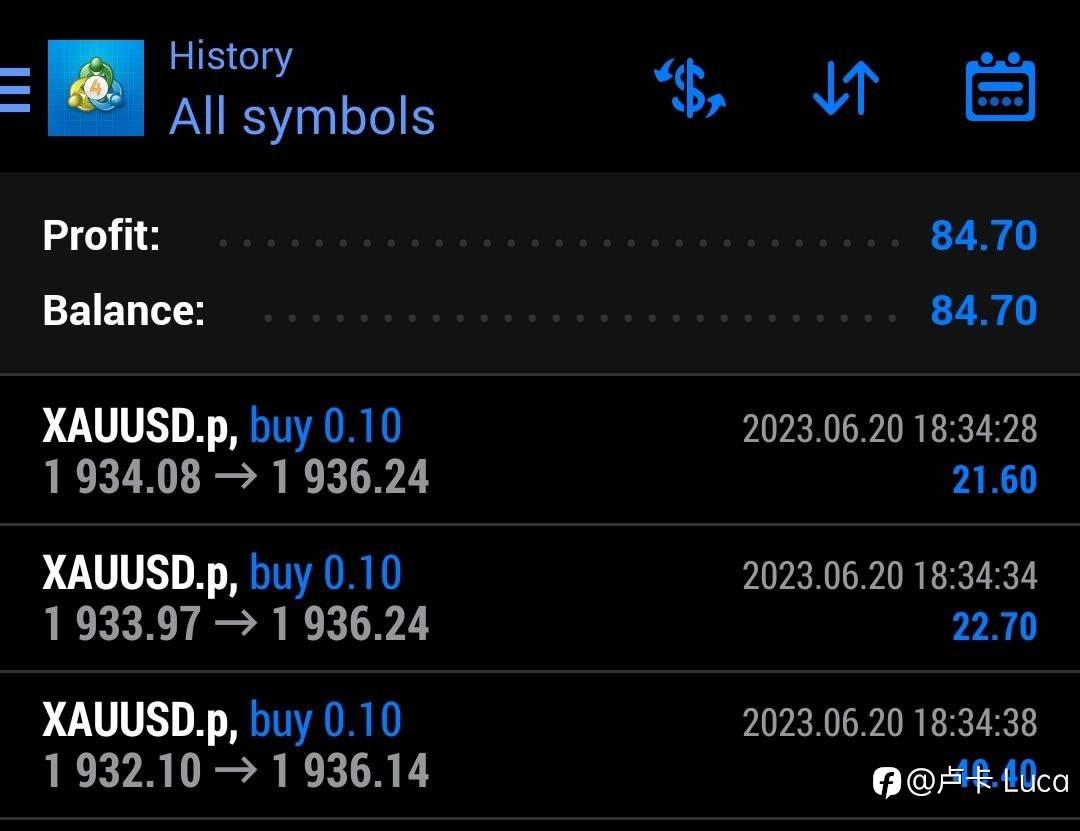The image size is (1080, 831).
Task: Tap the Facebook watermark logo
Action: [x=886, y=782]
